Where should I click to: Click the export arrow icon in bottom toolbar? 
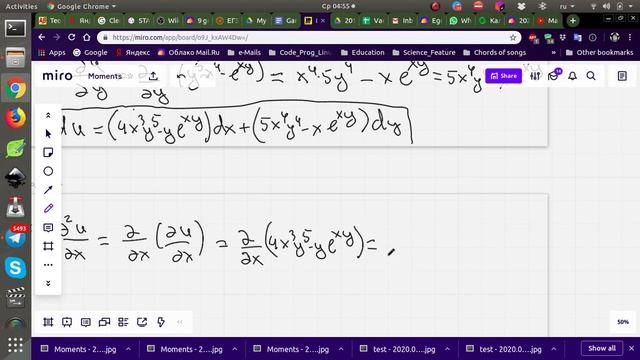pyautogui.click(x=142, y=322)
